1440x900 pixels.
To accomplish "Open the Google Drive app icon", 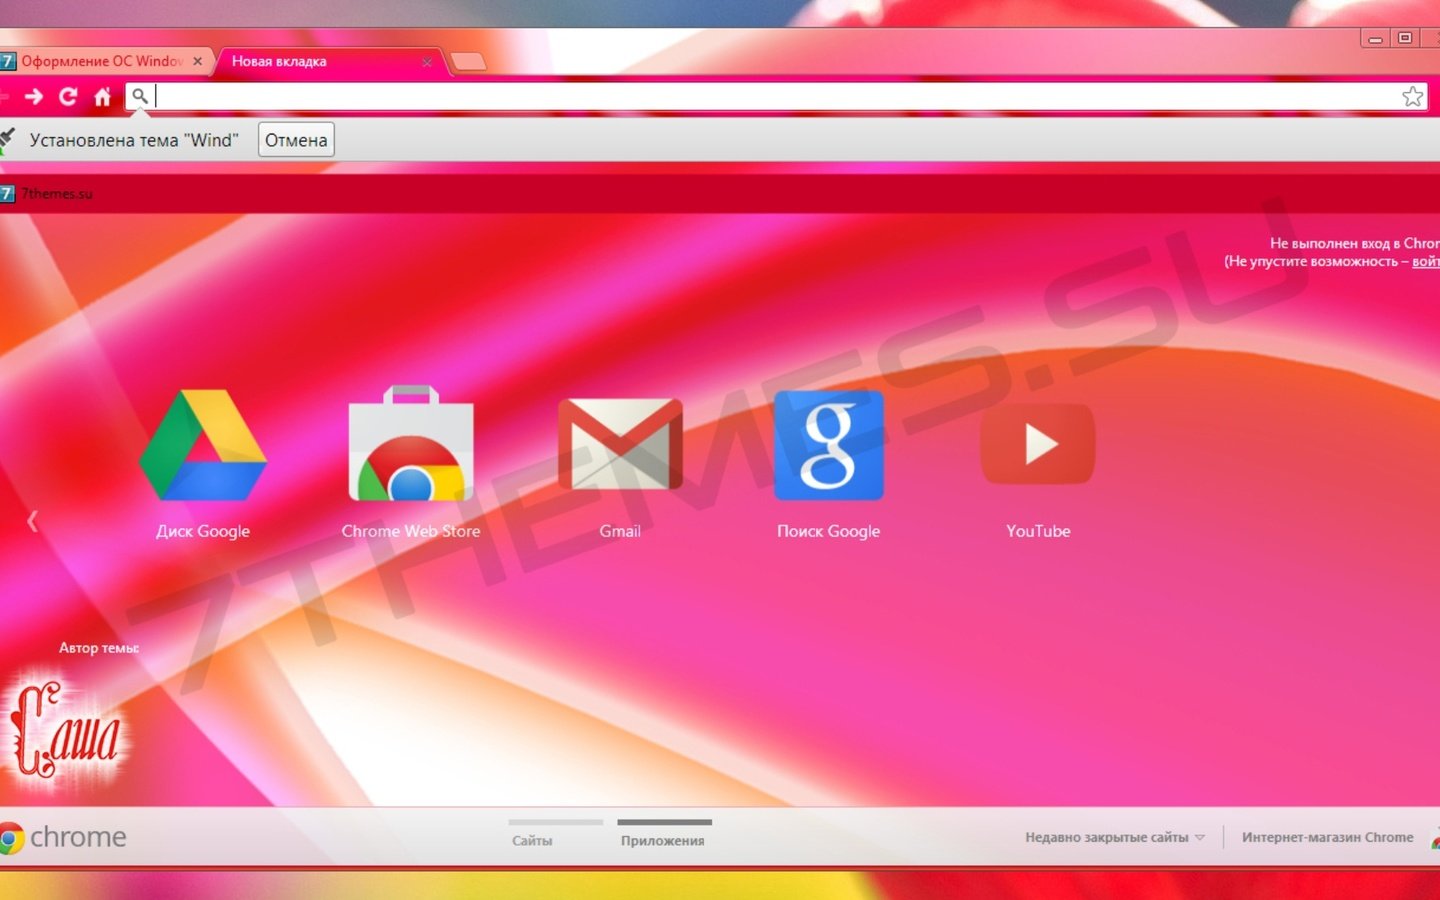I will pos(203,445).
